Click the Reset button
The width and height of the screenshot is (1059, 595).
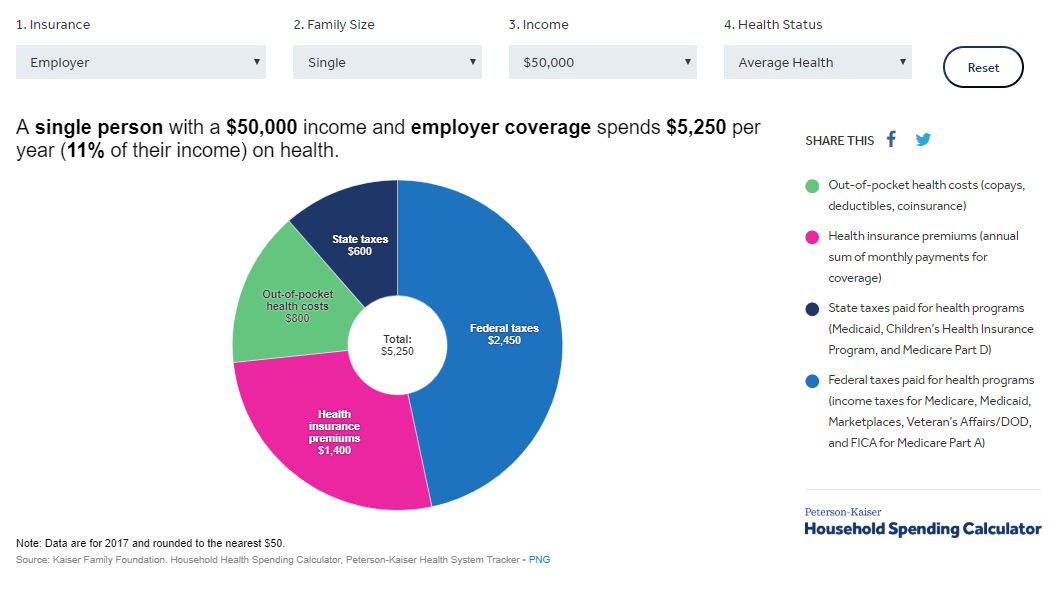[x=983, y=68]
